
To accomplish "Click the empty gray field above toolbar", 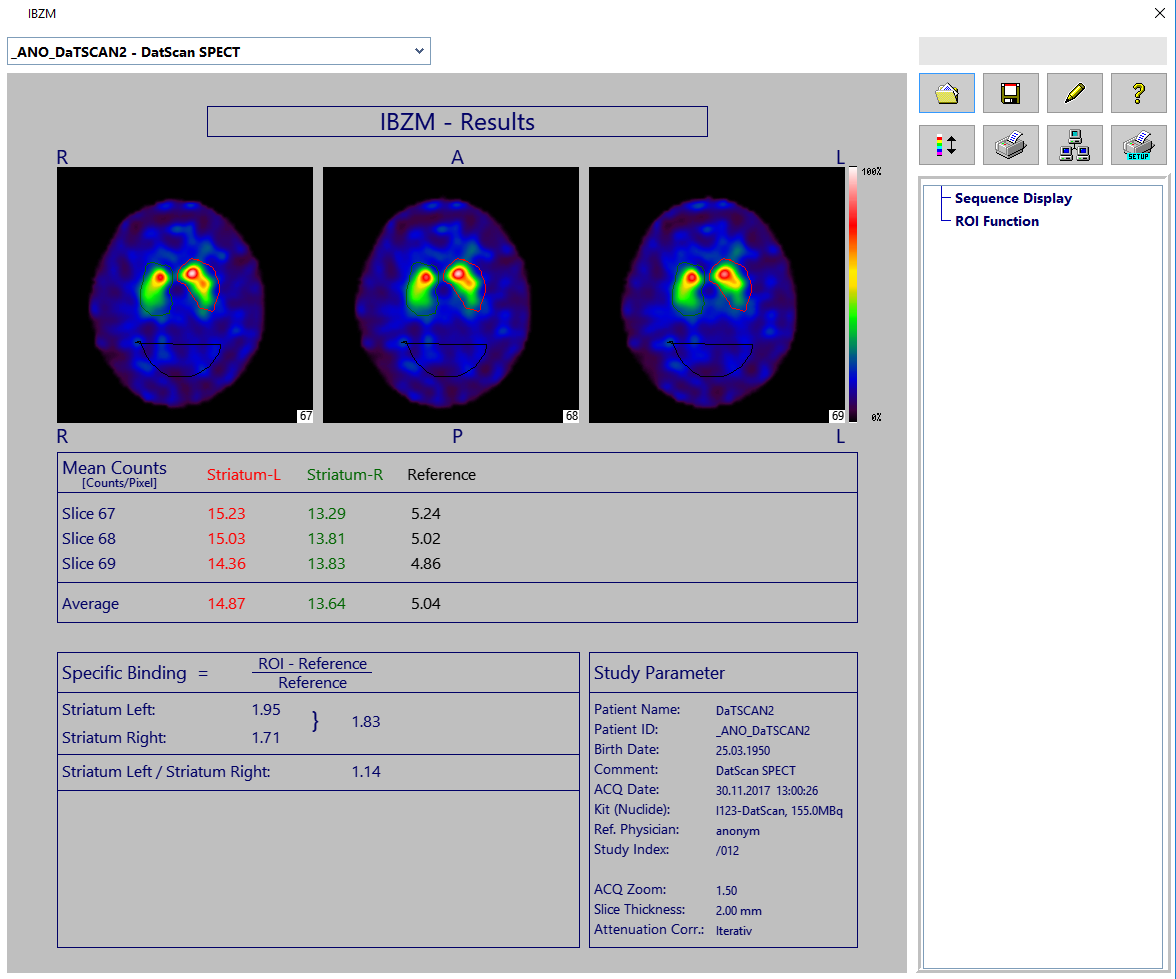I will tap(1042, 51).
